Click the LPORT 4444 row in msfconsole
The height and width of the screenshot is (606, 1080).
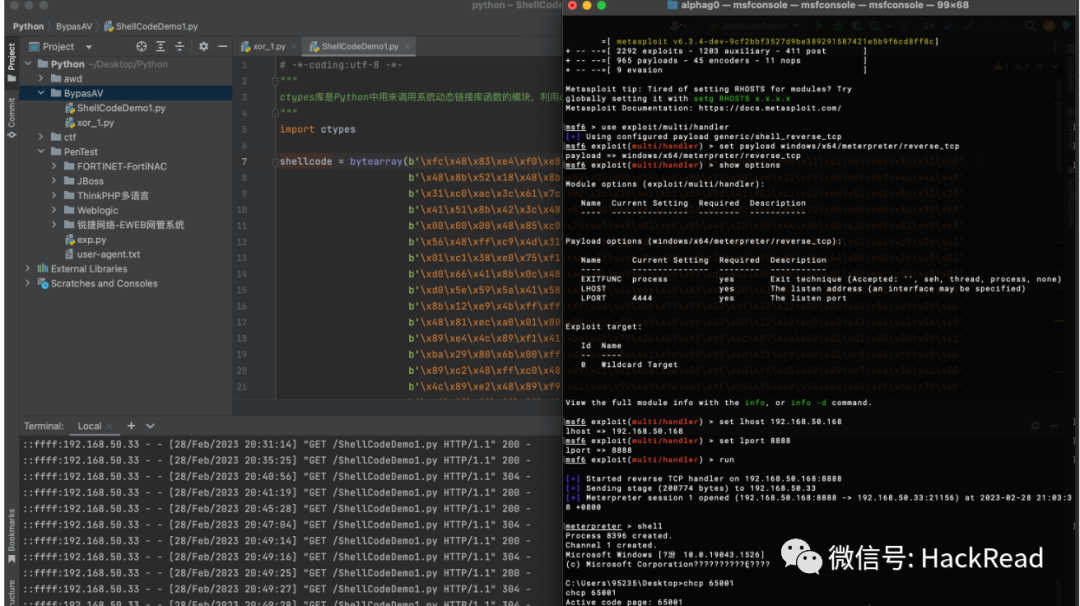click(714, 298)
